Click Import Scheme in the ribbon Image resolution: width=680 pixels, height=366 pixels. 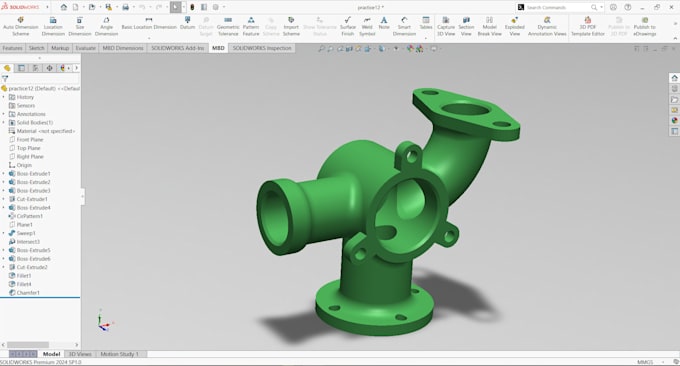291,26
